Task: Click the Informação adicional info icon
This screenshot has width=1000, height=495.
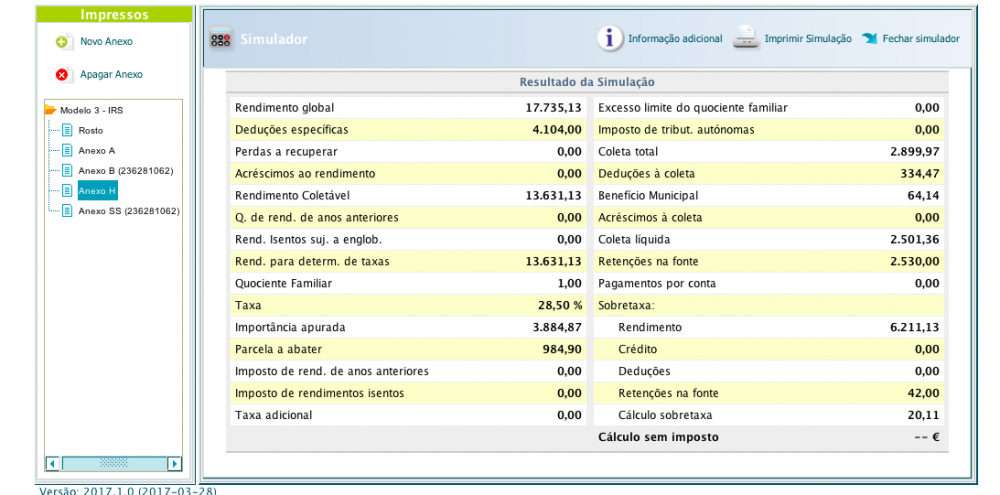Action: 609,38
